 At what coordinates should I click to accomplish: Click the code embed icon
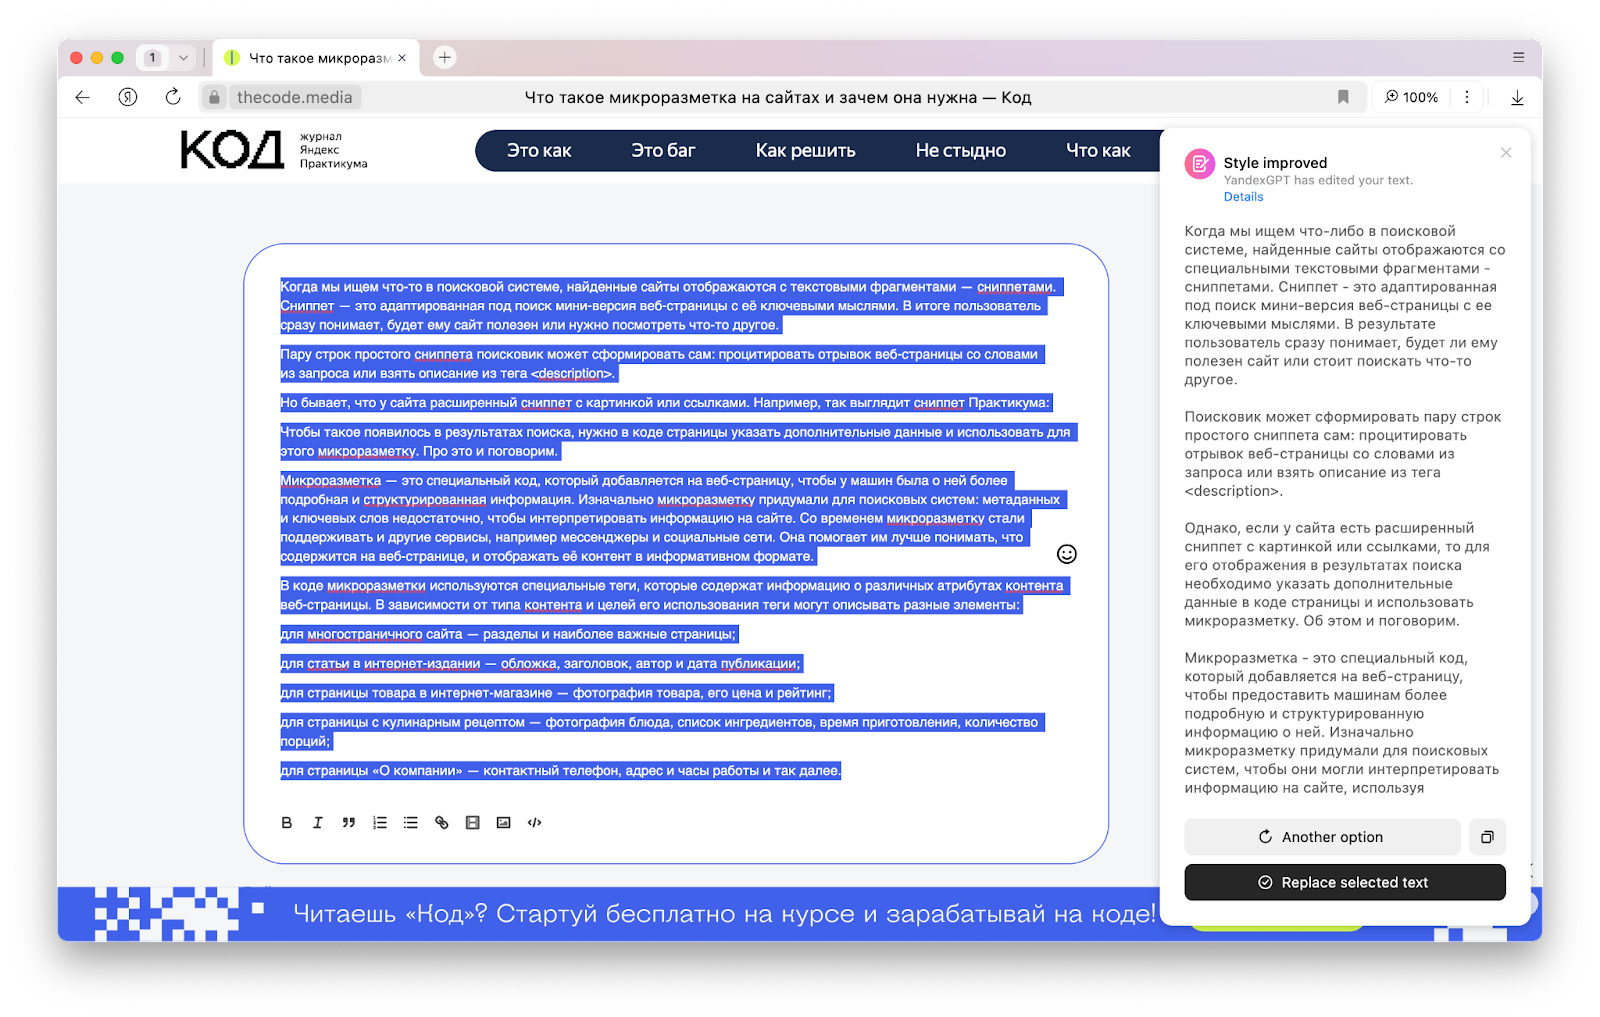pyautogui.click(x=535, y=823)
